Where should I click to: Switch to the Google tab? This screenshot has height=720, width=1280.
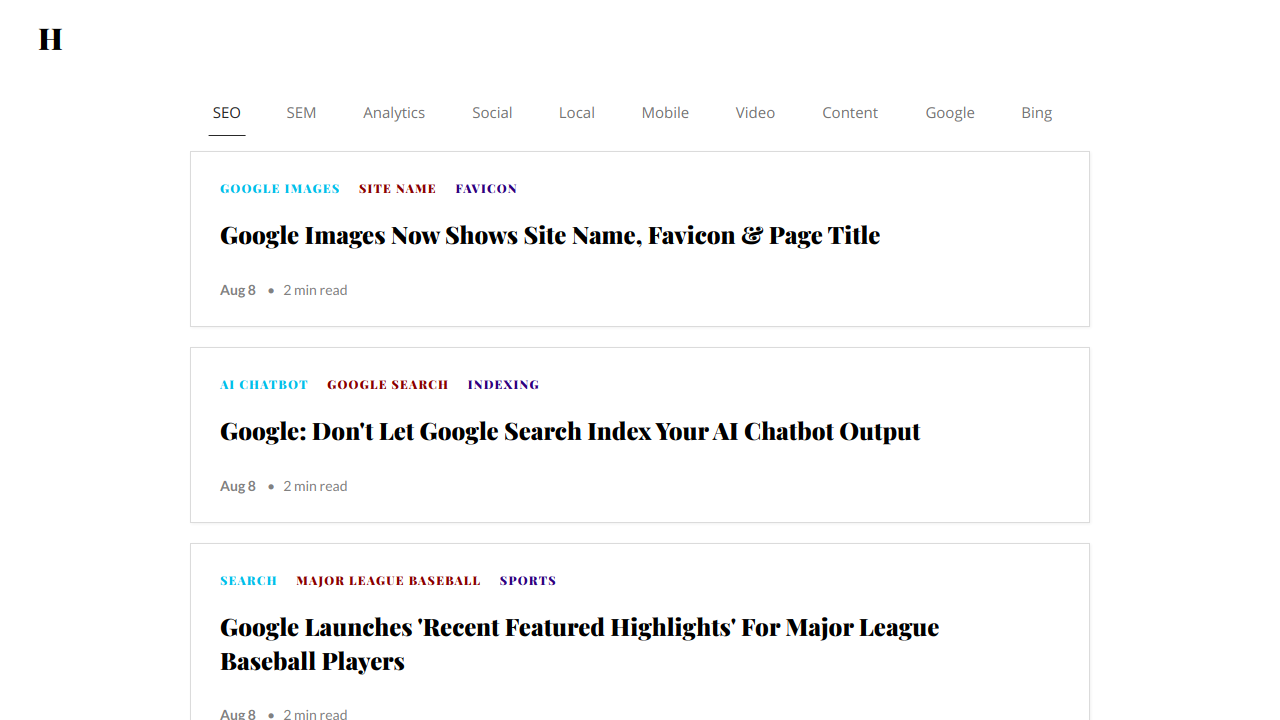950,113
